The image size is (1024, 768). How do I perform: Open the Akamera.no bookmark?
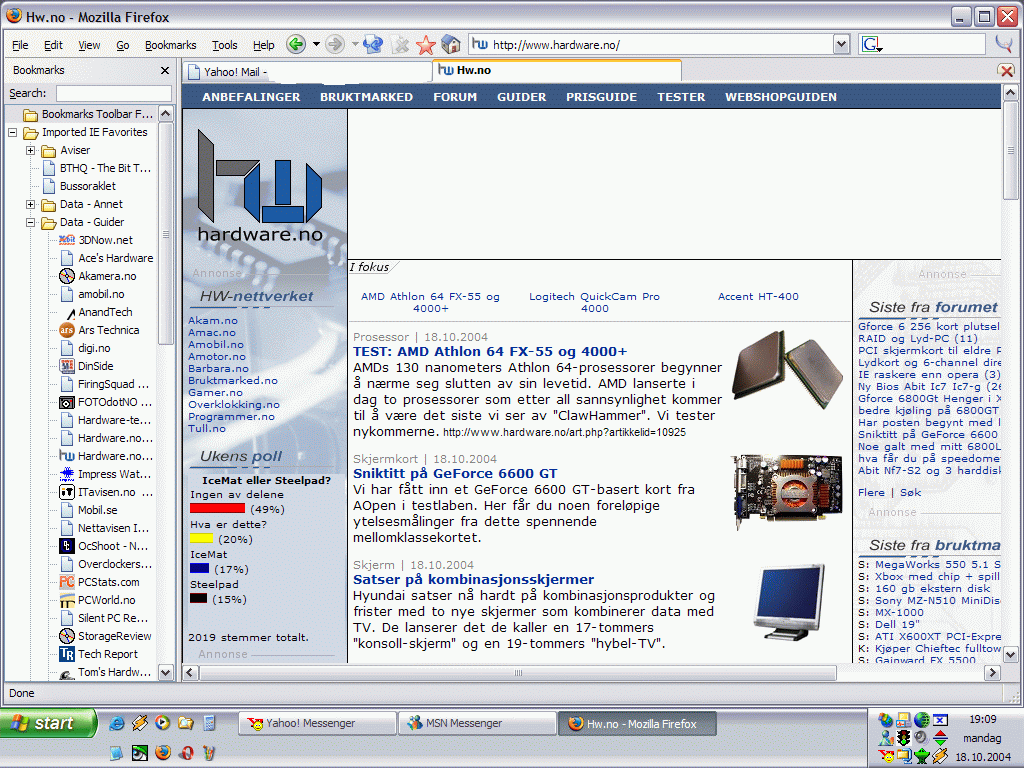pos(107,276)
